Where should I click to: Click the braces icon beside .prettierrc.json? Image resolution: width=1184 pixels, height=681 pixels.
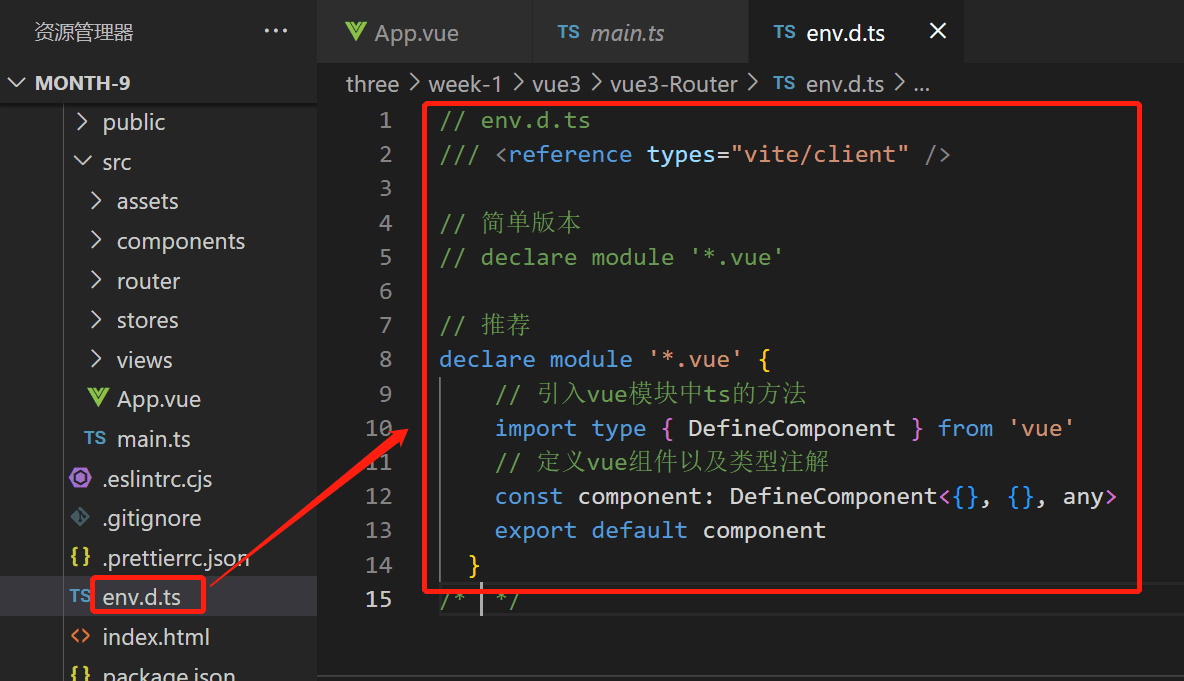[81, 558]
